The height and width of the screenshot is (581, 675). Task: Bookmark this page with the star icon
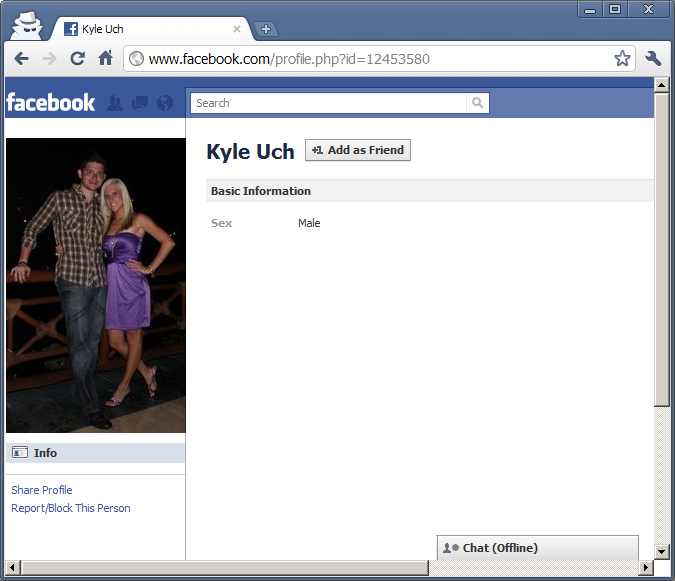coord(622,59)
